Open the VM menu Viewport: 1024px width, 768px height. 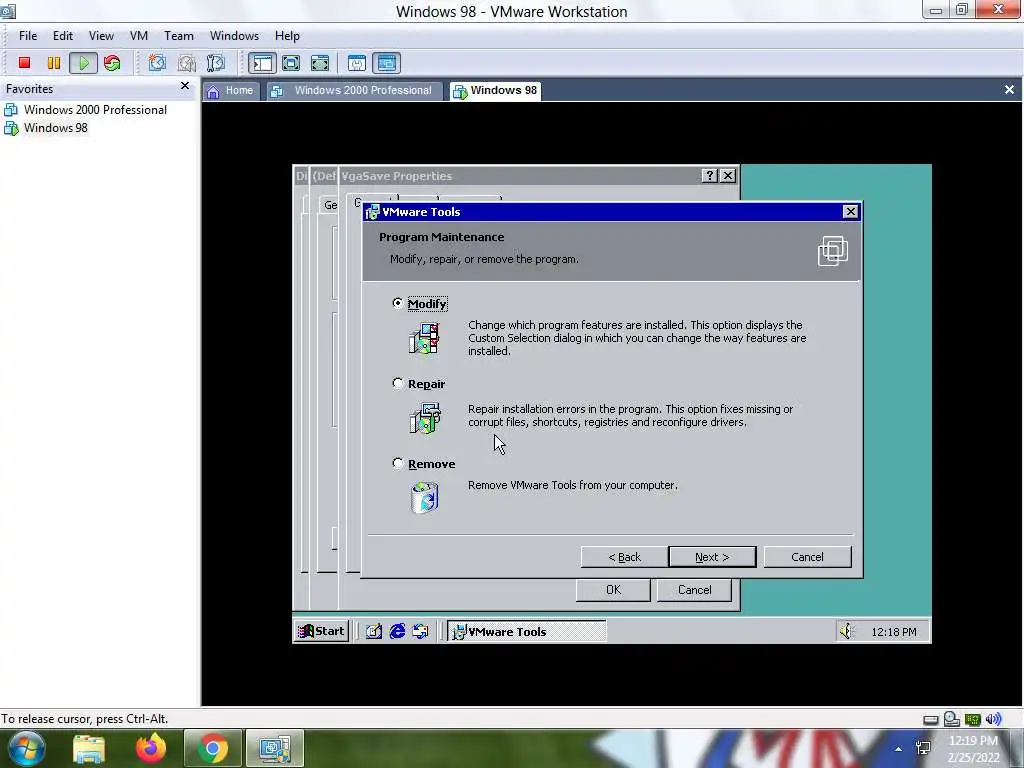138,36
